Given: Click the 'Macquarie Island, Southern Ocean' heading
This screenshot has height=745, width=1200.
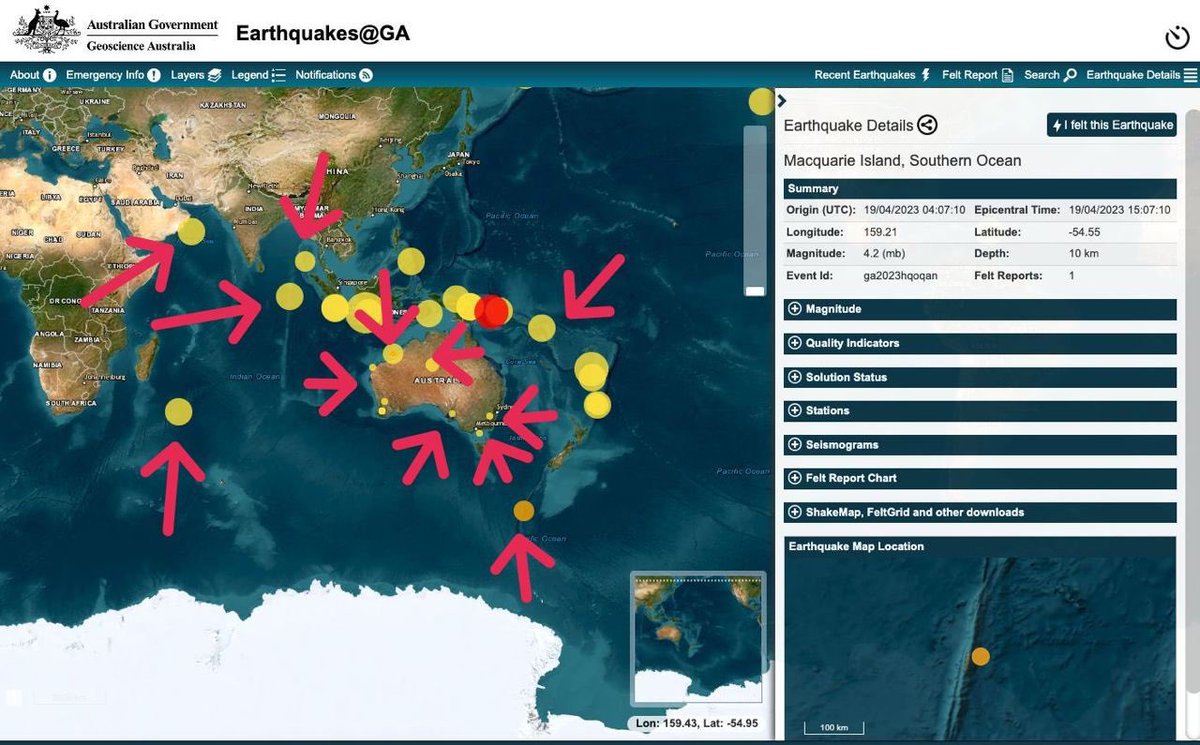Looking at the screenshot, I should click(902, 160).
